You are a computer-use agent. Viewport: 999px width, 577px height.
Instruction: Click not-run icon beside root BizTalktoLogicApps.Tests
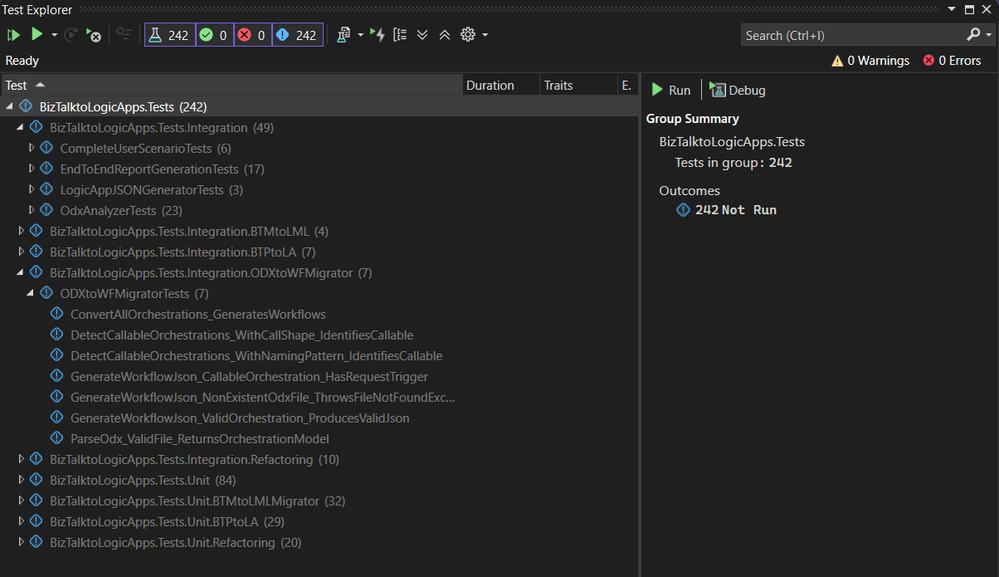coord(26,106)
